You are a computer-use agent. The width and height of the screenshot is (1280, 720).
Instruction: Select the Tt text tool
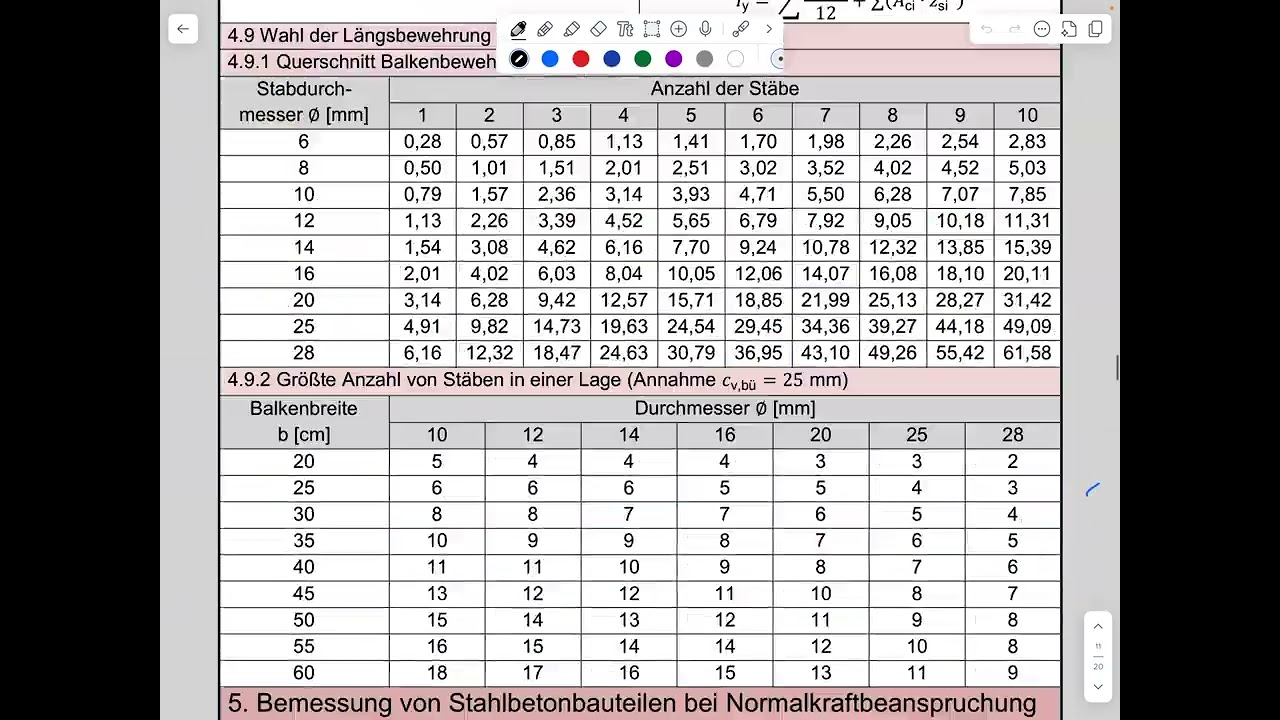[625, 29]
